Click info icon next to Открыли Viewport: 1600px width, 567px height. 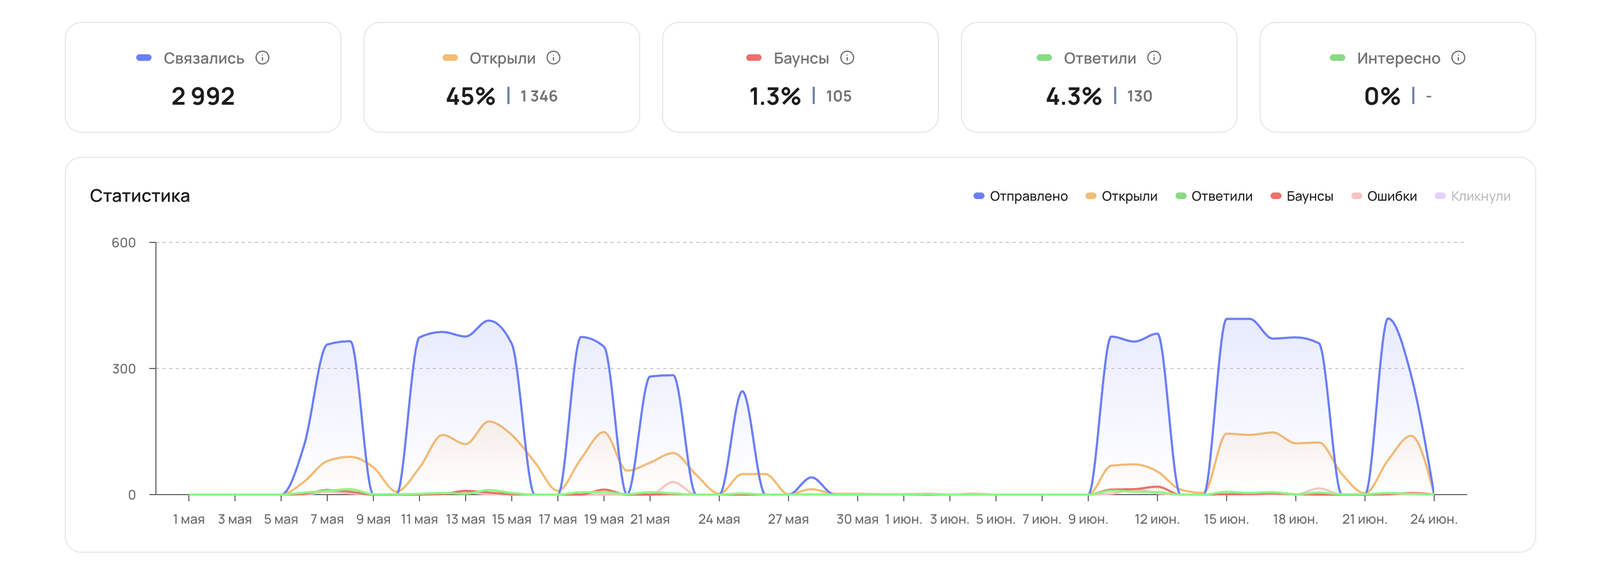coord(553,58)
